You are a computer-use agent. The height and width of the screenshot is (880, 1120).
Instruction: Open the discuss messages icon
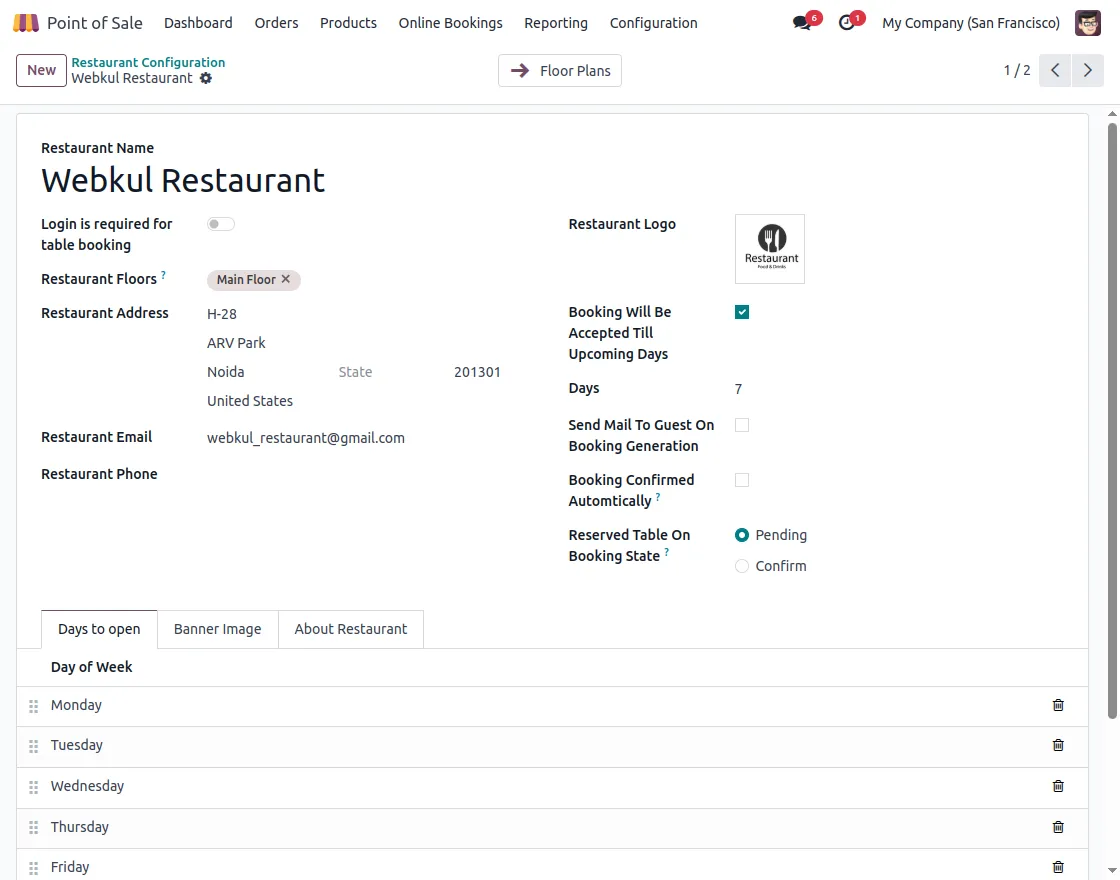(801, 23)
